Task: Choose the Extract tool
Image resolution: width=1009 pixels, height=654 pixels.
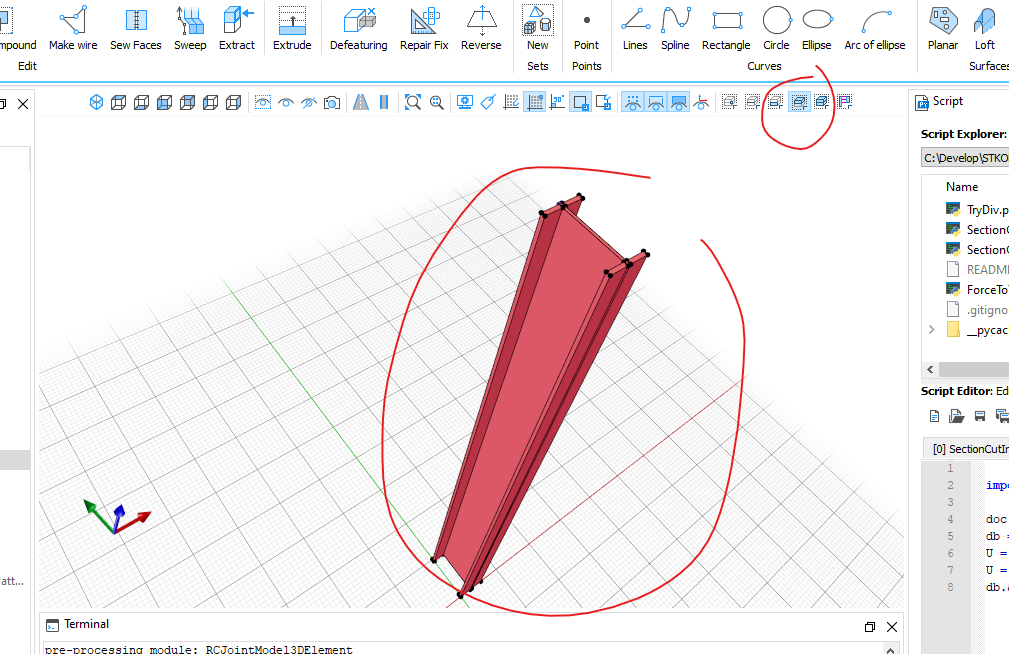Action: click(237, 28)
